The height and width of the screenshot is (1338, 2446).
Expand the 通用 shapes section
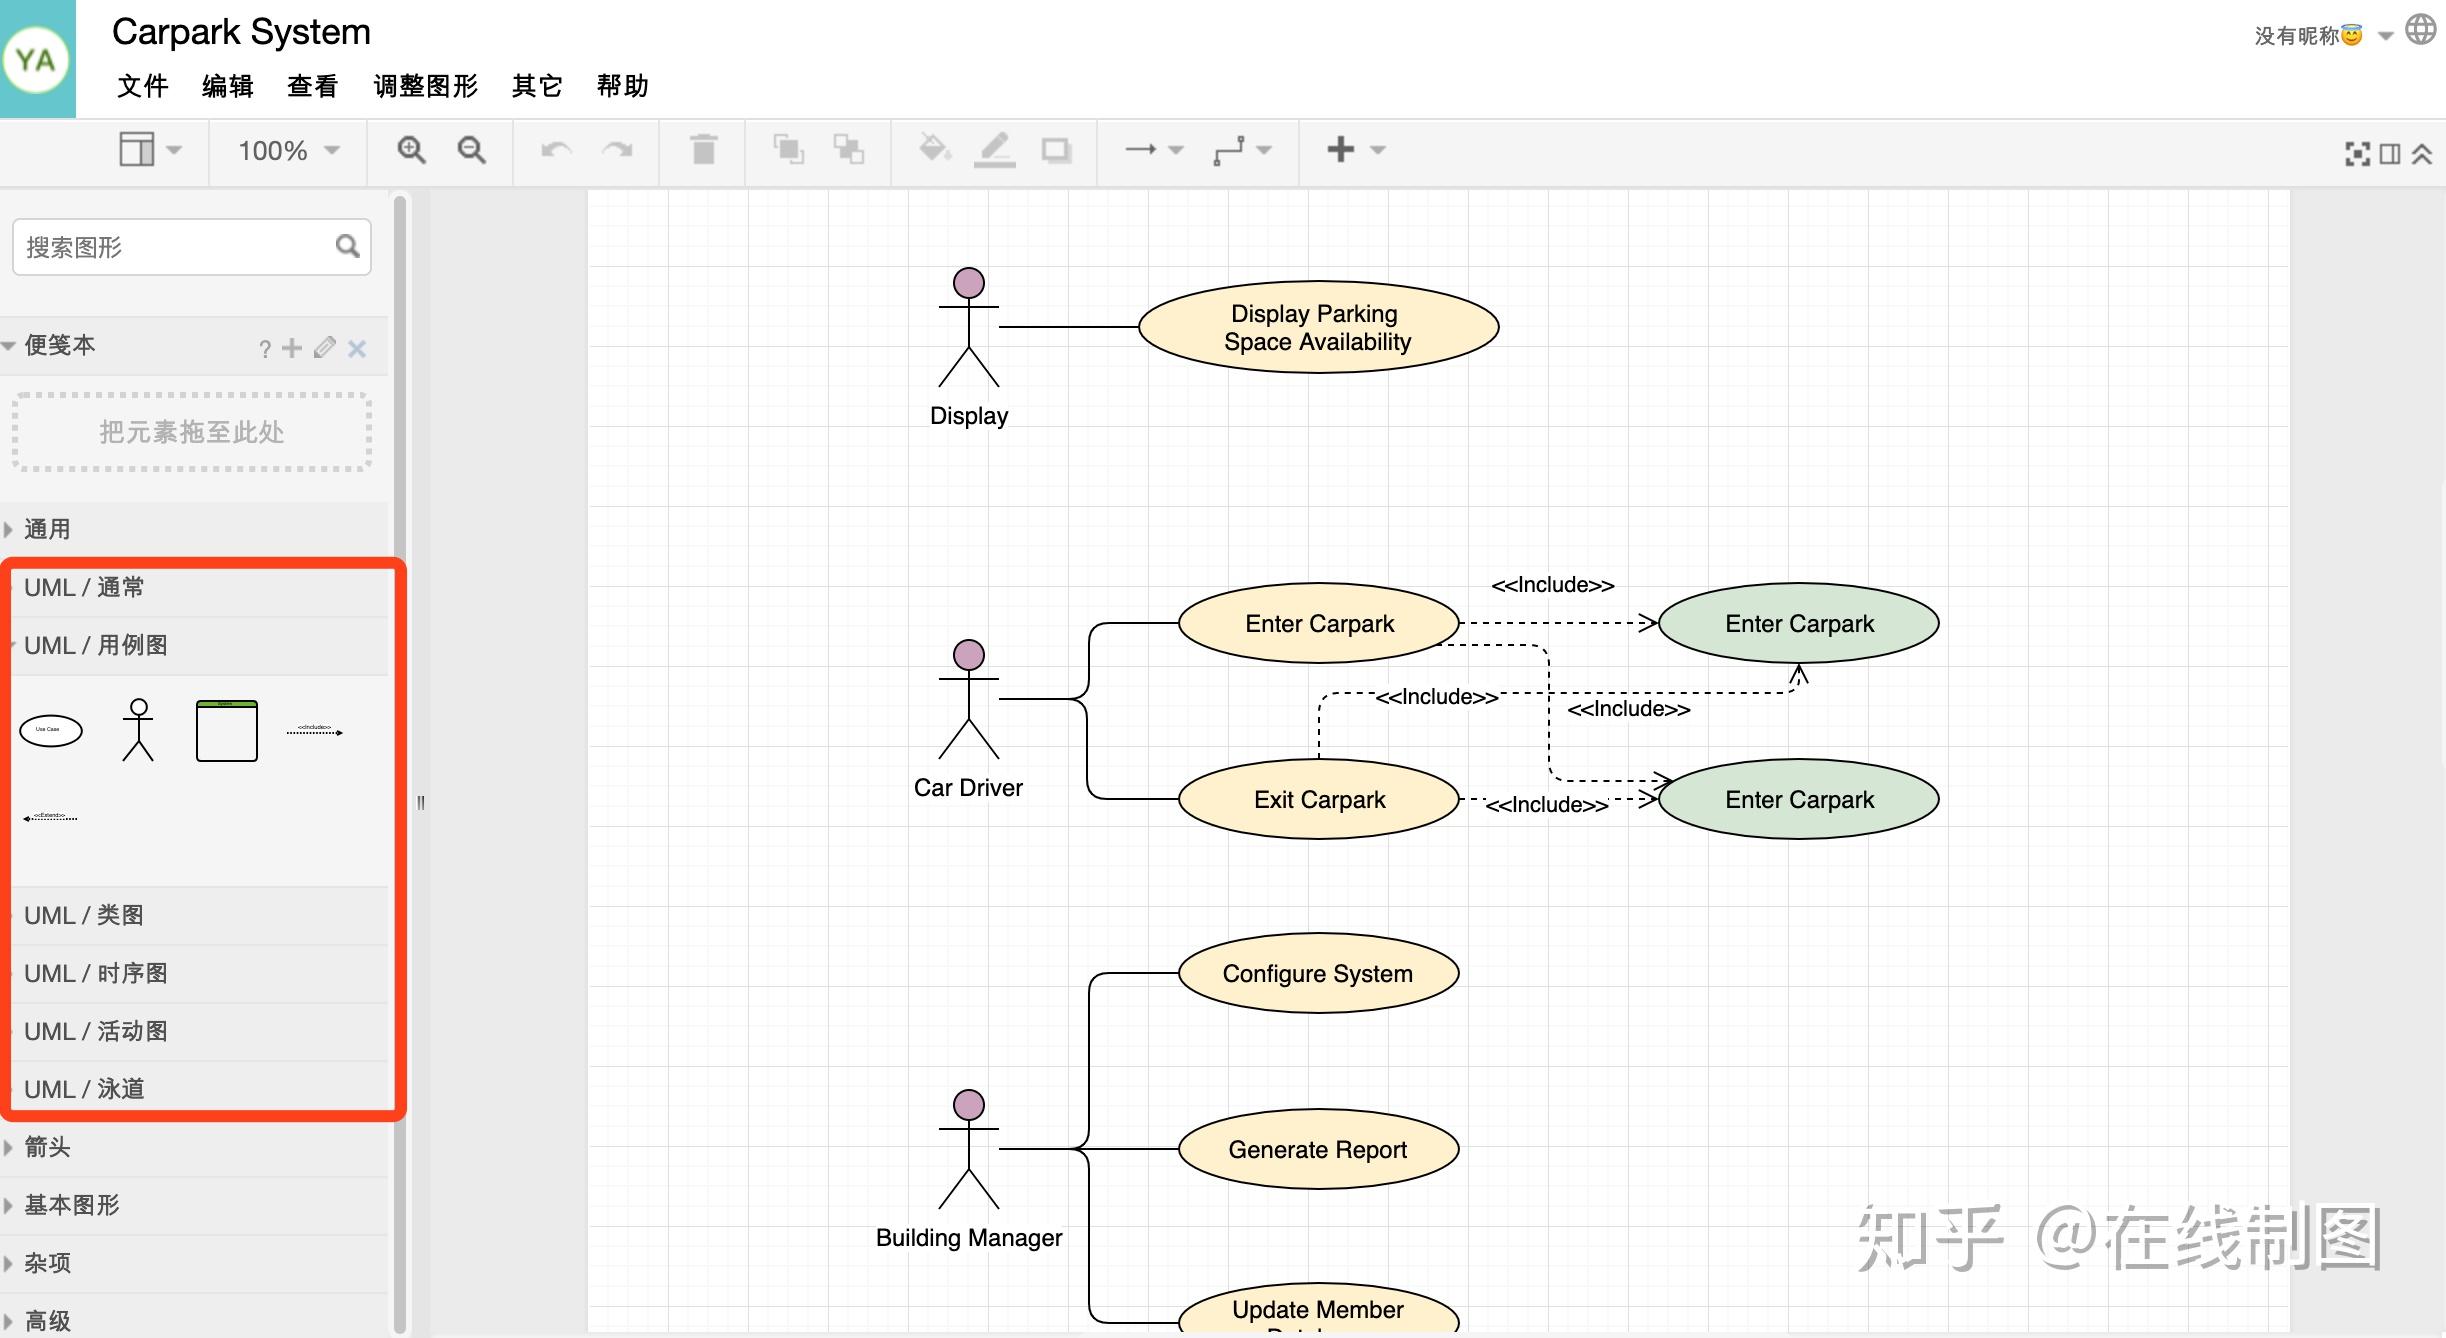point(194,529)
